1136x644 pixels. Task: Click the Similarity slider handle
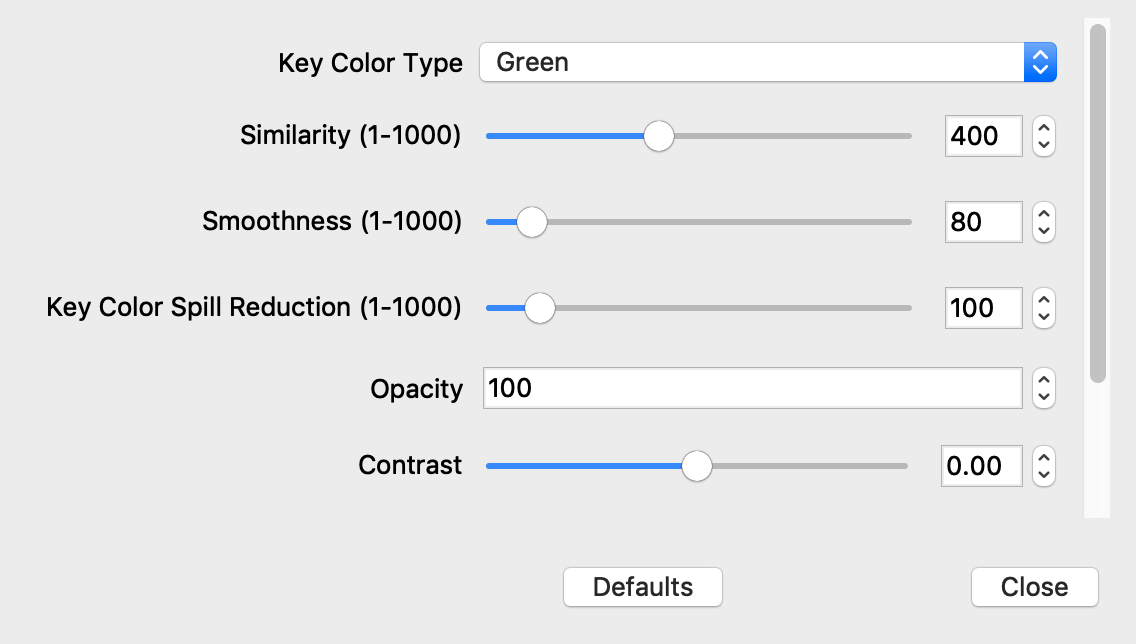(658, 136)
